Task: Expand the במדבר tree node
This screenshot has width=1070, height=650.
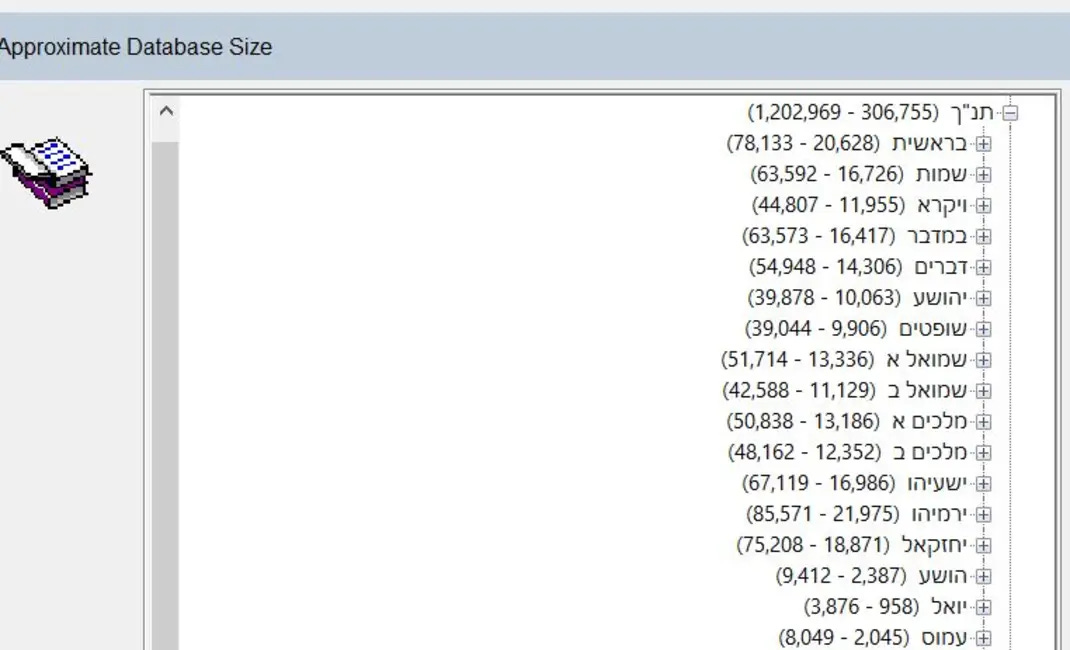Action: [983, 237]
